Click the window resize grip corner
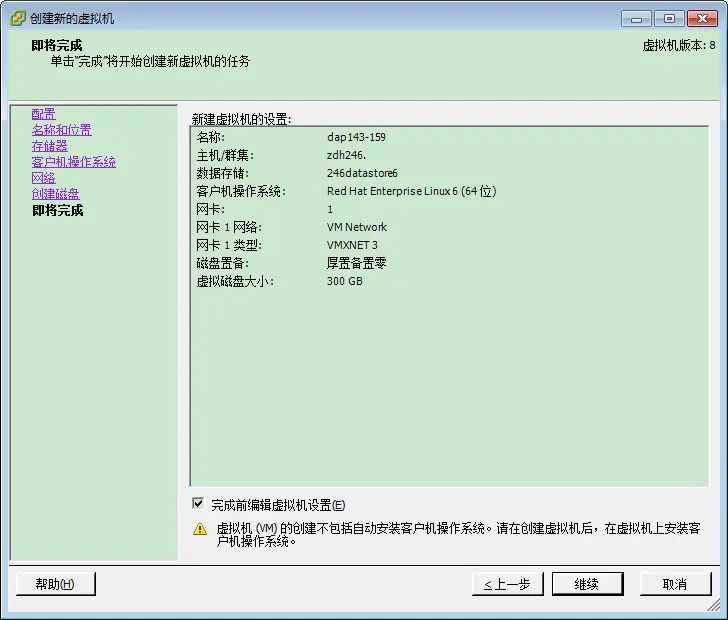The image size is (728, 620). pyautogui.click(x=714, y=605)
